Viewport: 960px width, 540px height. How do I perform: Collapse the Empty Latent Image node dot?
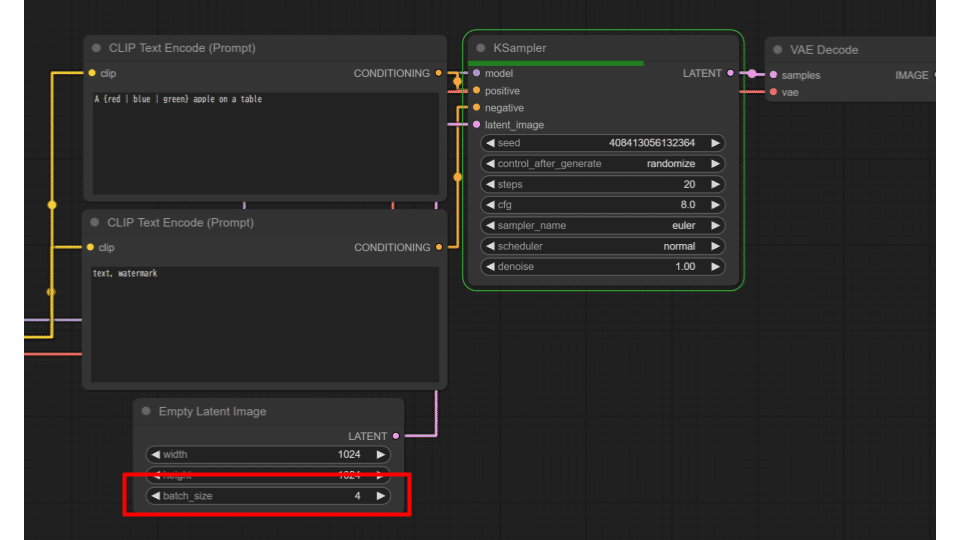146,411
